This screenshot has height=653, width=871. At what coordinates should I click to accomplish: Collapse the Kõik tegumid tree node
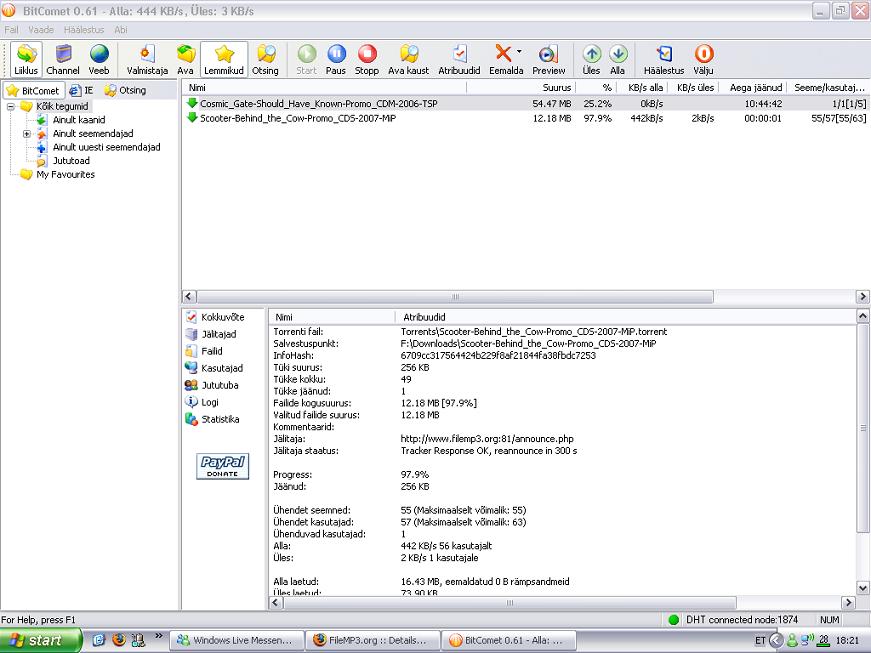click(11, 106)
